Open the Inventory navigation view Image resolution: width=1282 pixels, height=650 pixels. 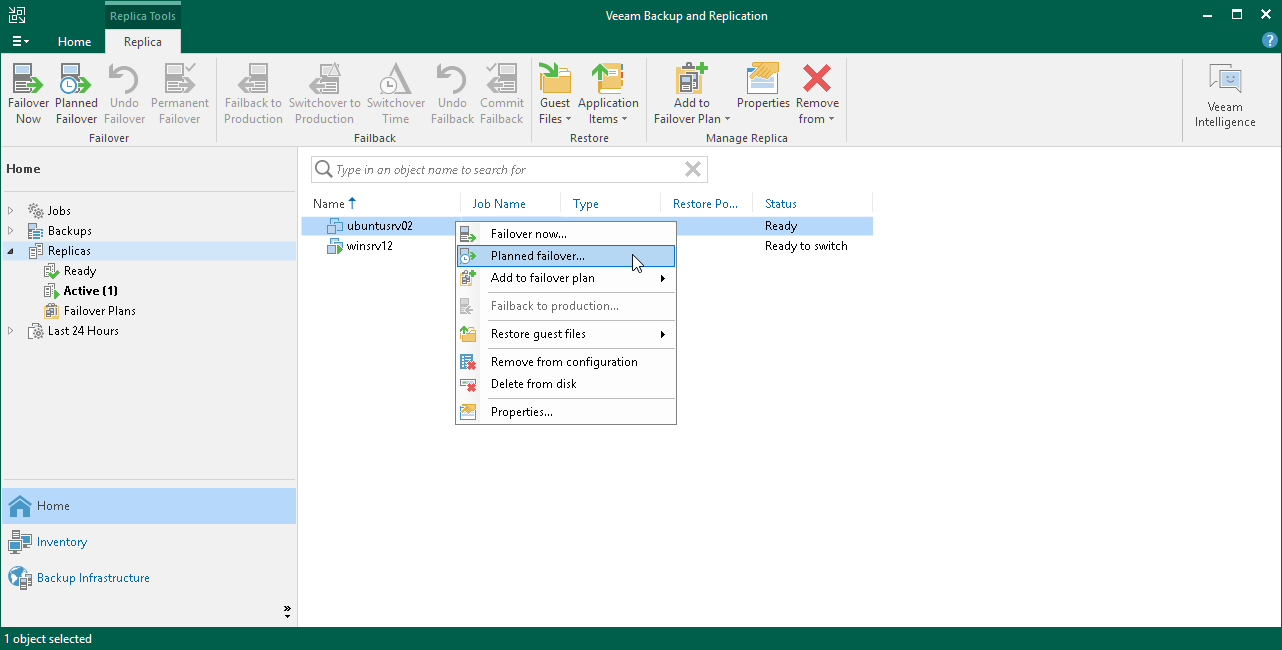click(x=148, y=542)
